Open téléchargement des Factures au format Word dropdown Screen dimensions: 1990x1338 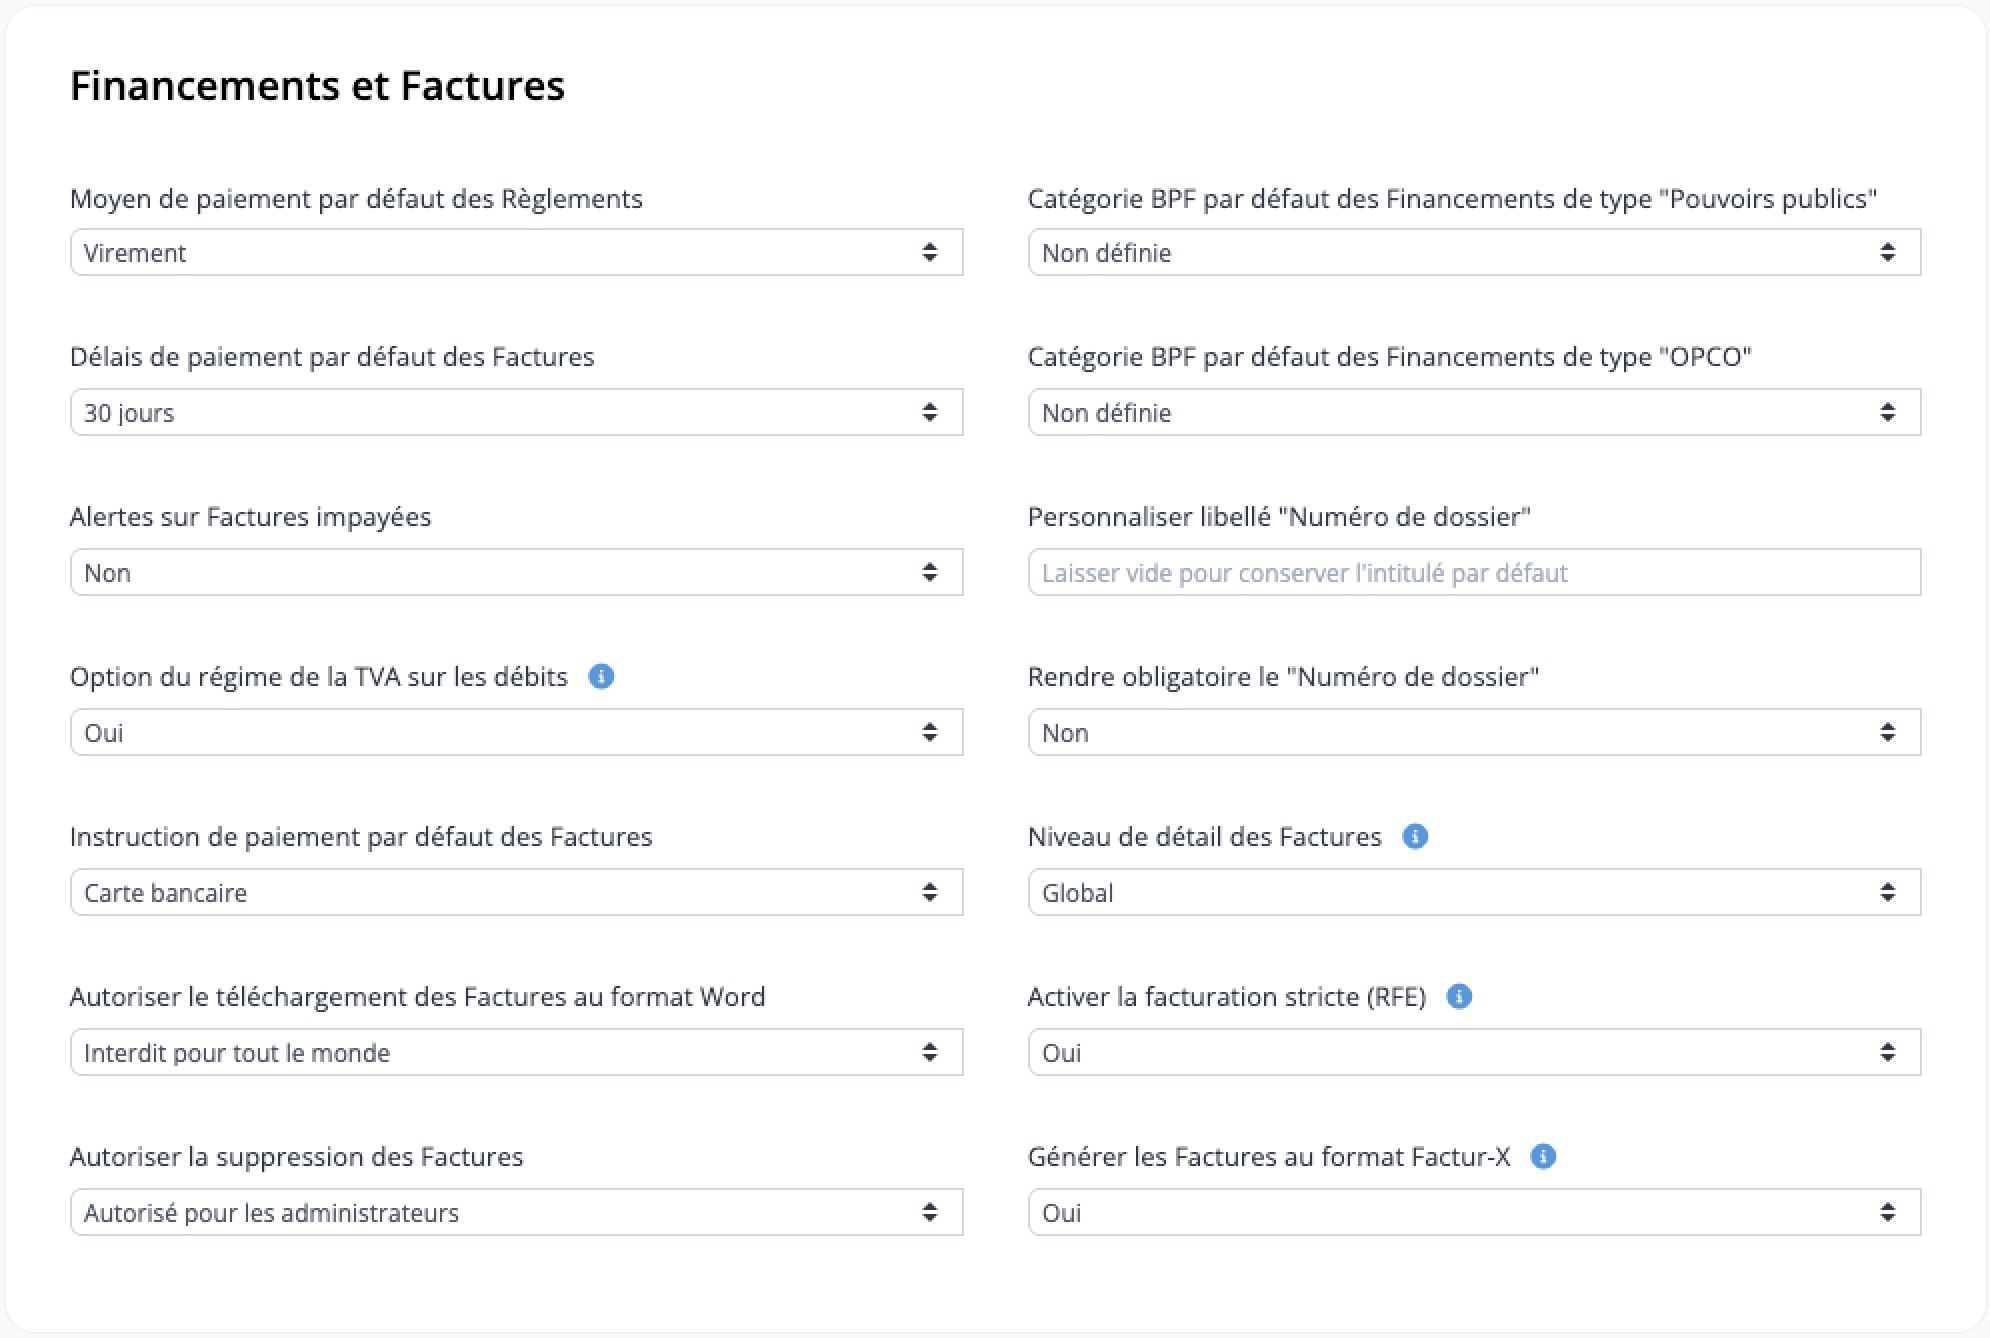click(x=516, y=1052)
